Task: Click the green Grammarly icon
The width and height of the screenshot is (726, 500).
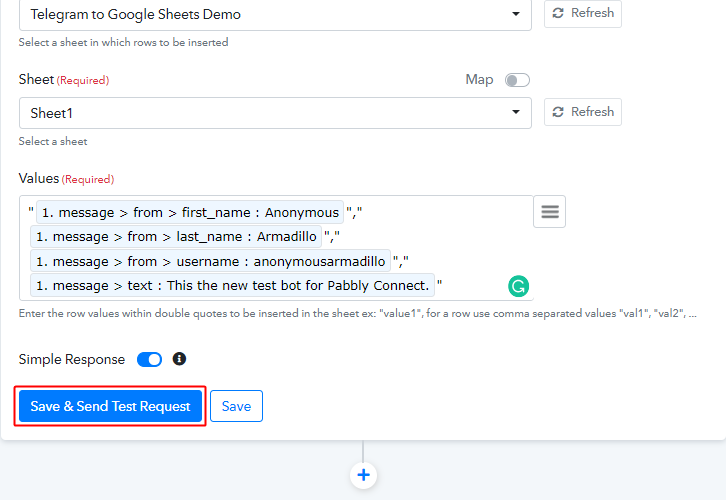Action: point(518,286)
